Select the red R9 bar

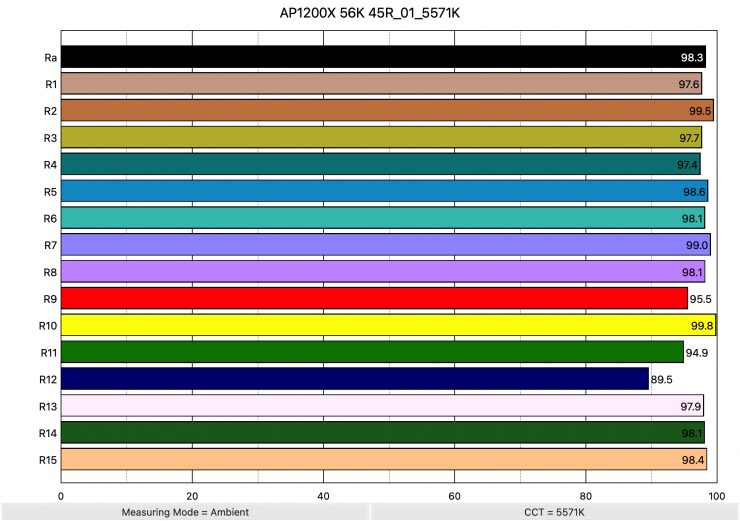[374, 298]
